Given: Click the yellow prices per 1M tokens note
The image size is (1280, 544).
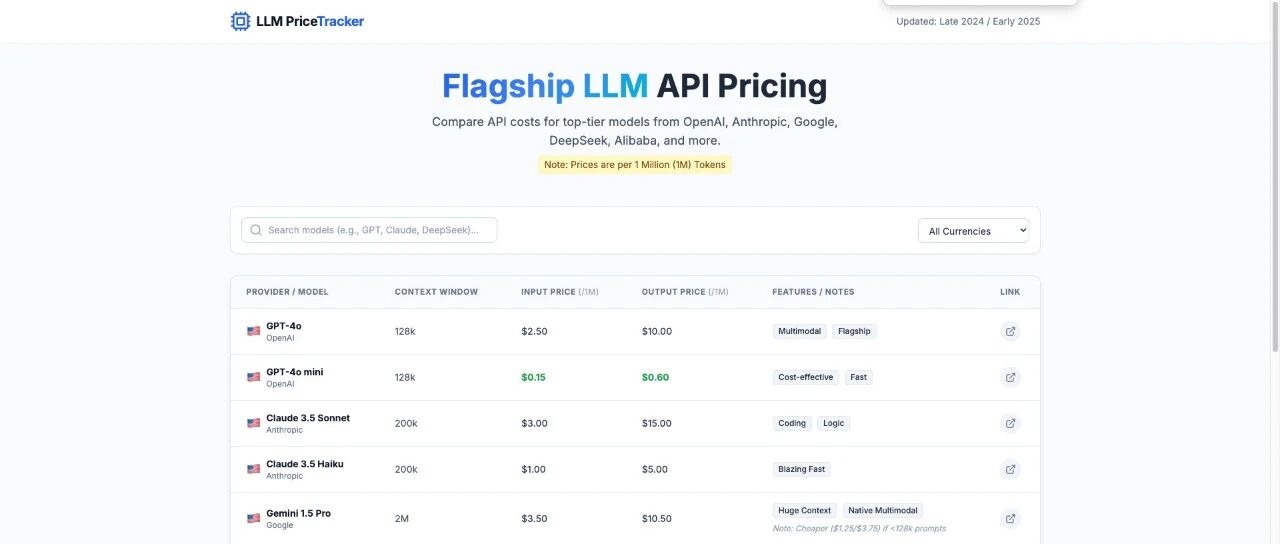Looking at the screenshot, I should 635,164.
